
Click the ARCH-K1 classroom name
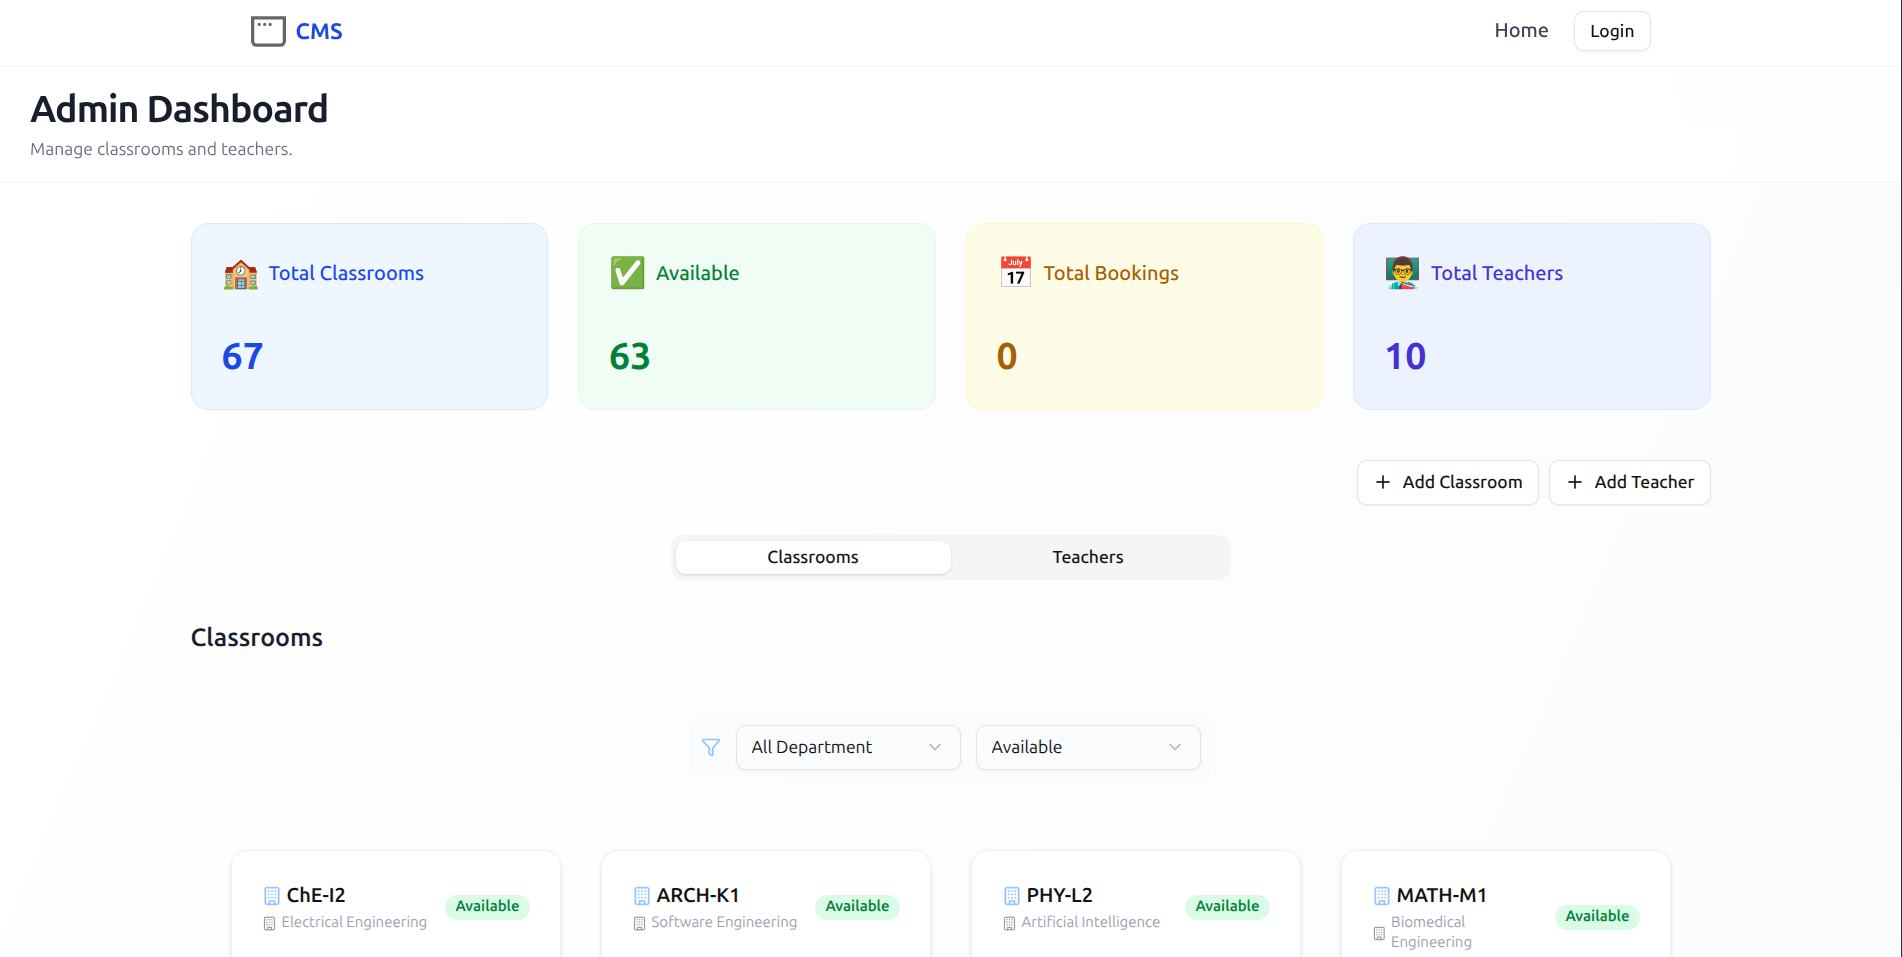(698, 895)
